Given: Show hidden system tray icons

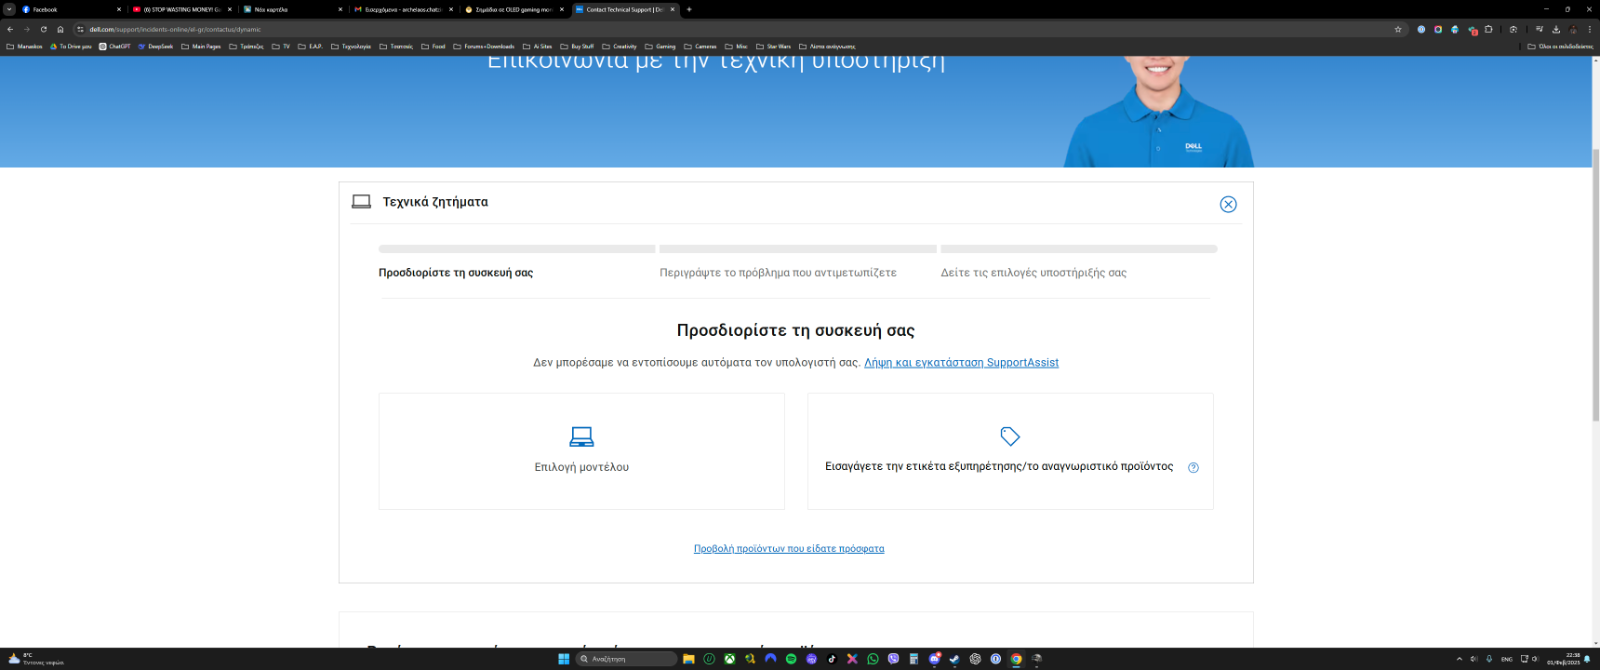Looking at the screenshot, I should click(x=1459, y=659).
